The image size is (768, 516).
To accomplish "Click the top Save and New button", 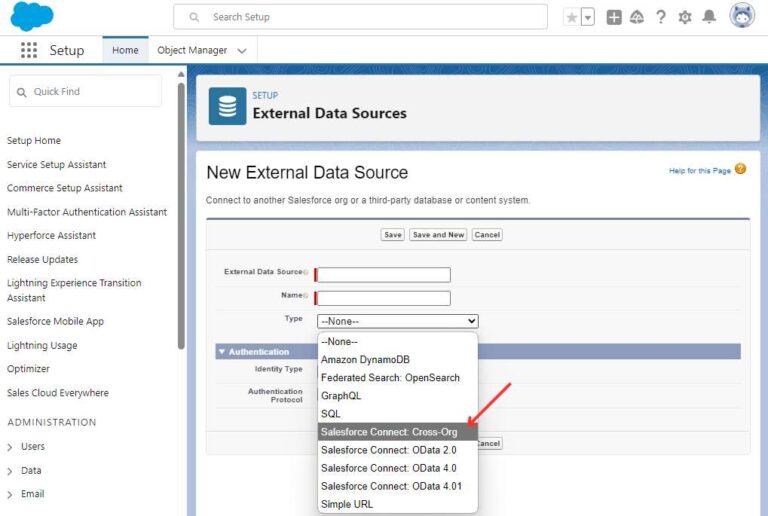I will [438, 235].
